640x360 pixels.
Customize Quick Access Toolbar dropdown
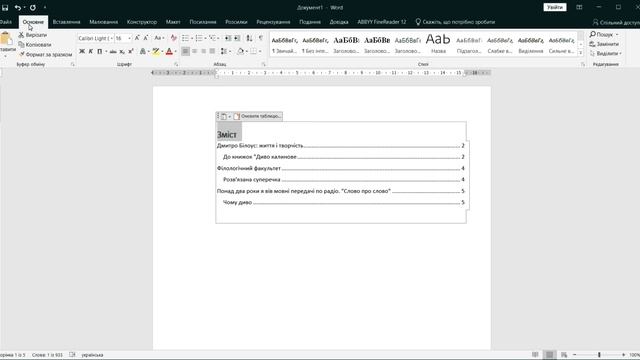[45, 7]
